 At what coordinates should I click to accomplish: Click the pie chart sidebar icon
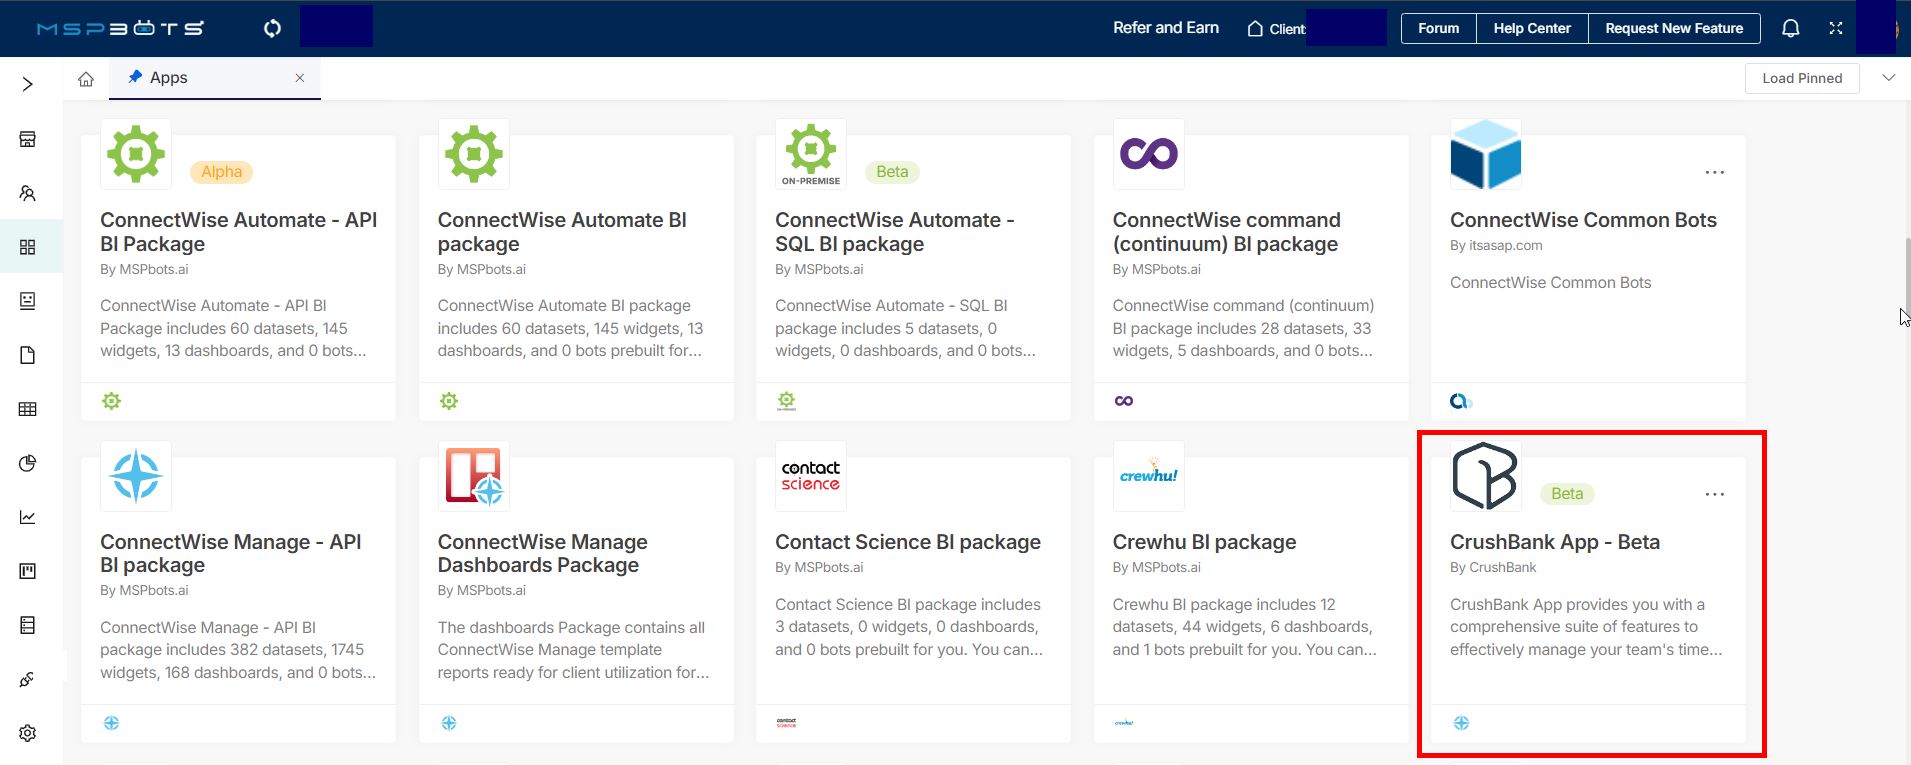tap(28, 463)
